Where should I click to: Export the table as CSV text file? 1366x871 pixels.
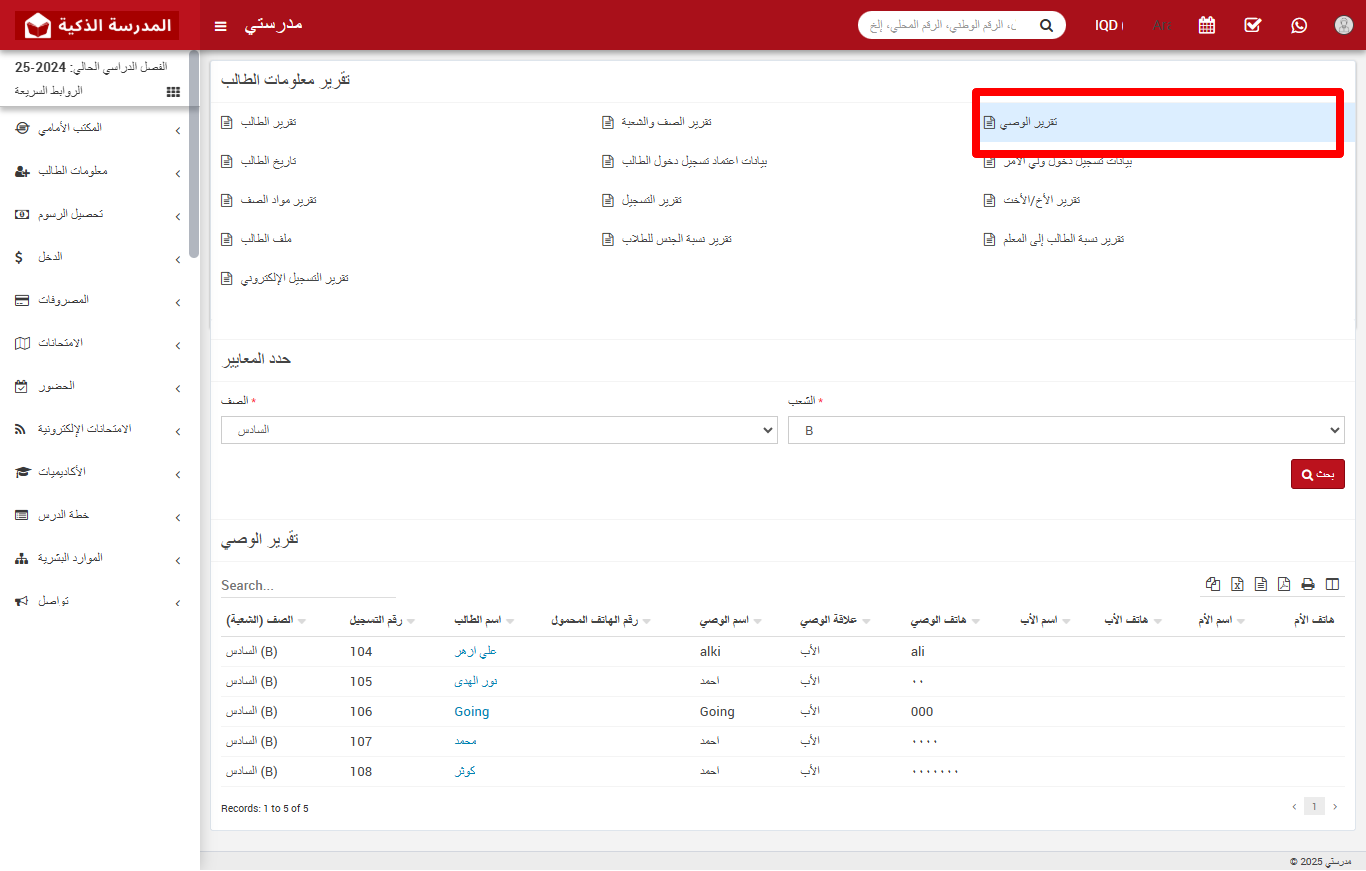1260,584
